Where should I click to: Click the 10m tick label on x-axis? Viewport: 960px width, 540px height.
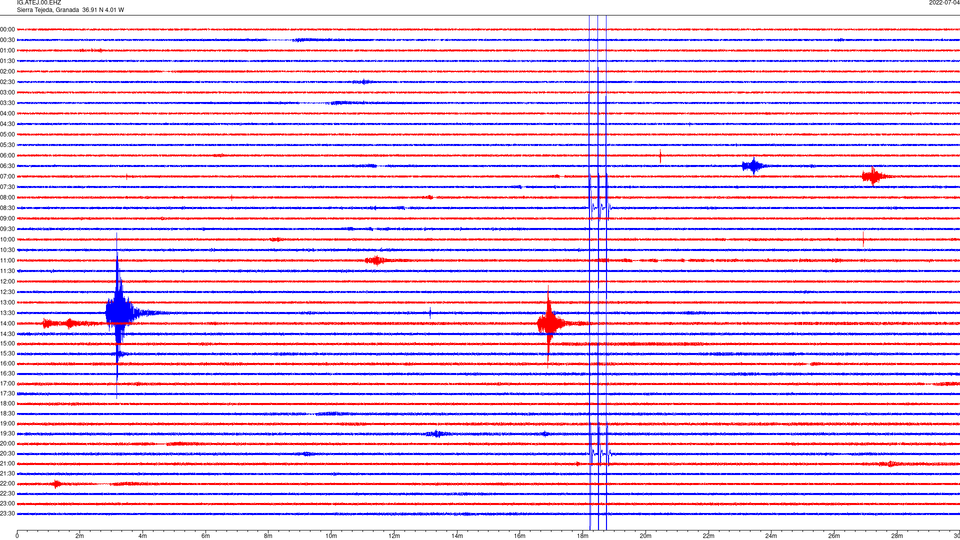point(331,536)
